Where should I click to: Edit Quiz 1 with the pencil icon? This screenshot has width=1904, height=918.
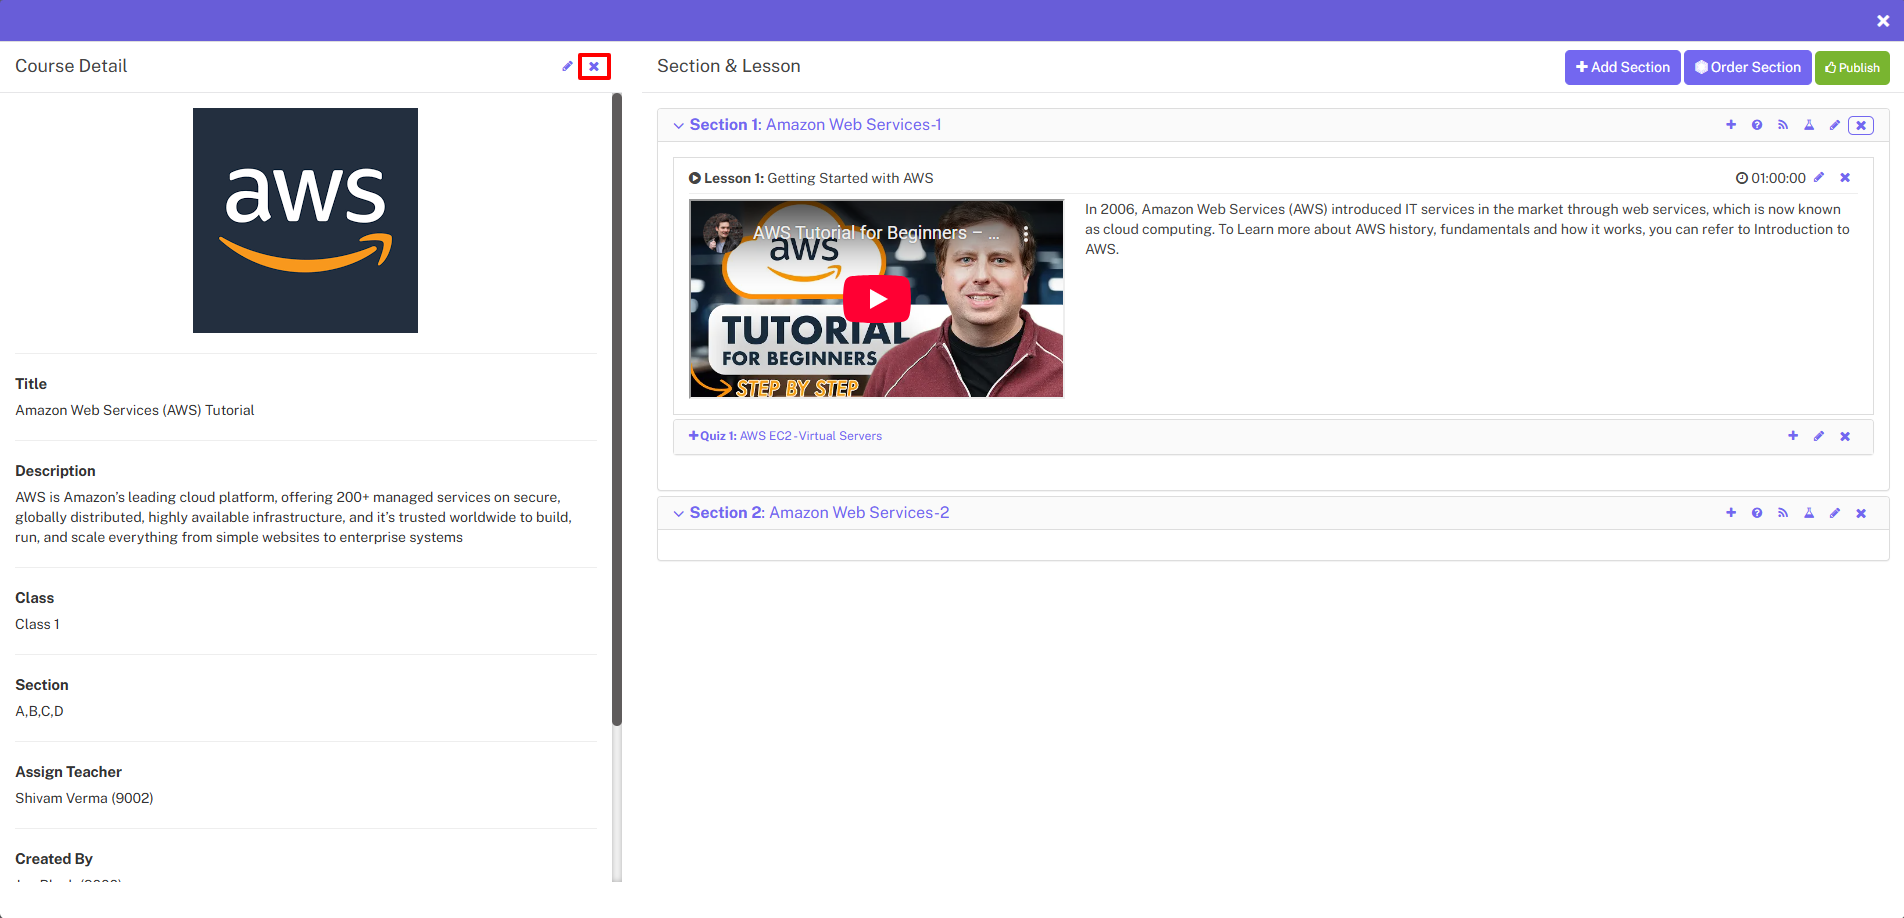point(1818,435)
